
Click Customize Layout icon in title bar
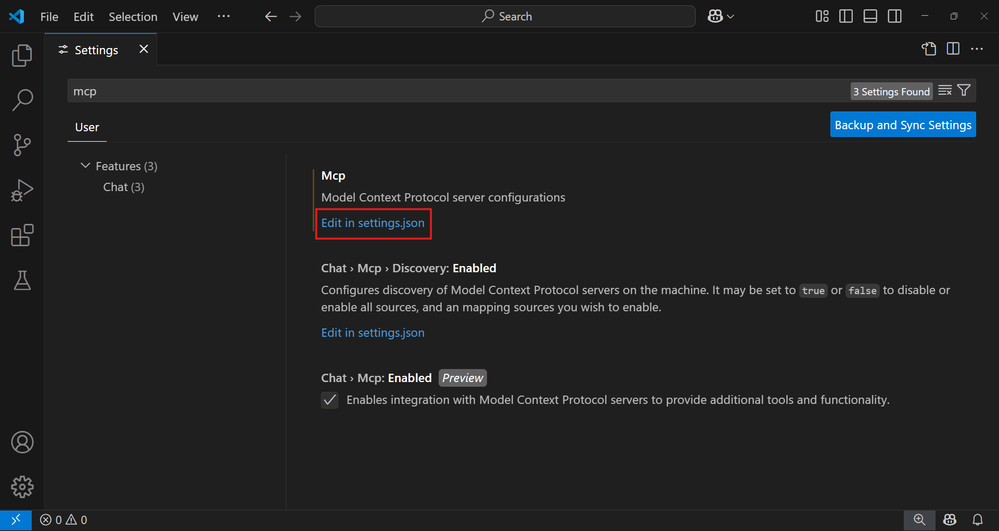tap(822, 17)
